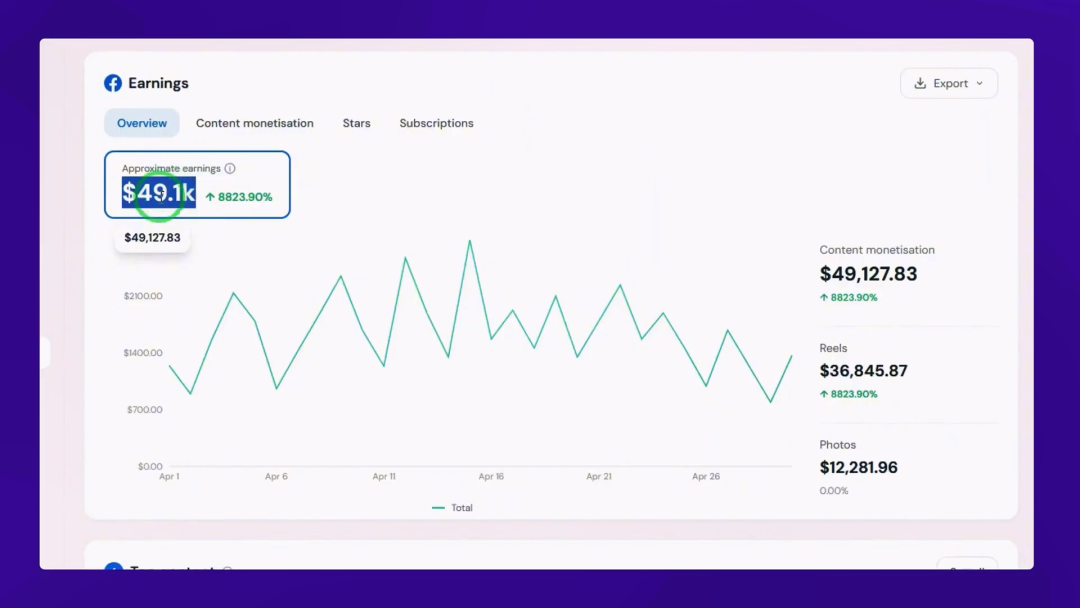The height and width of the screenshot is (608, 1080).
Task: Click the Reels label in the side panel
Action: tap(833, 348)
